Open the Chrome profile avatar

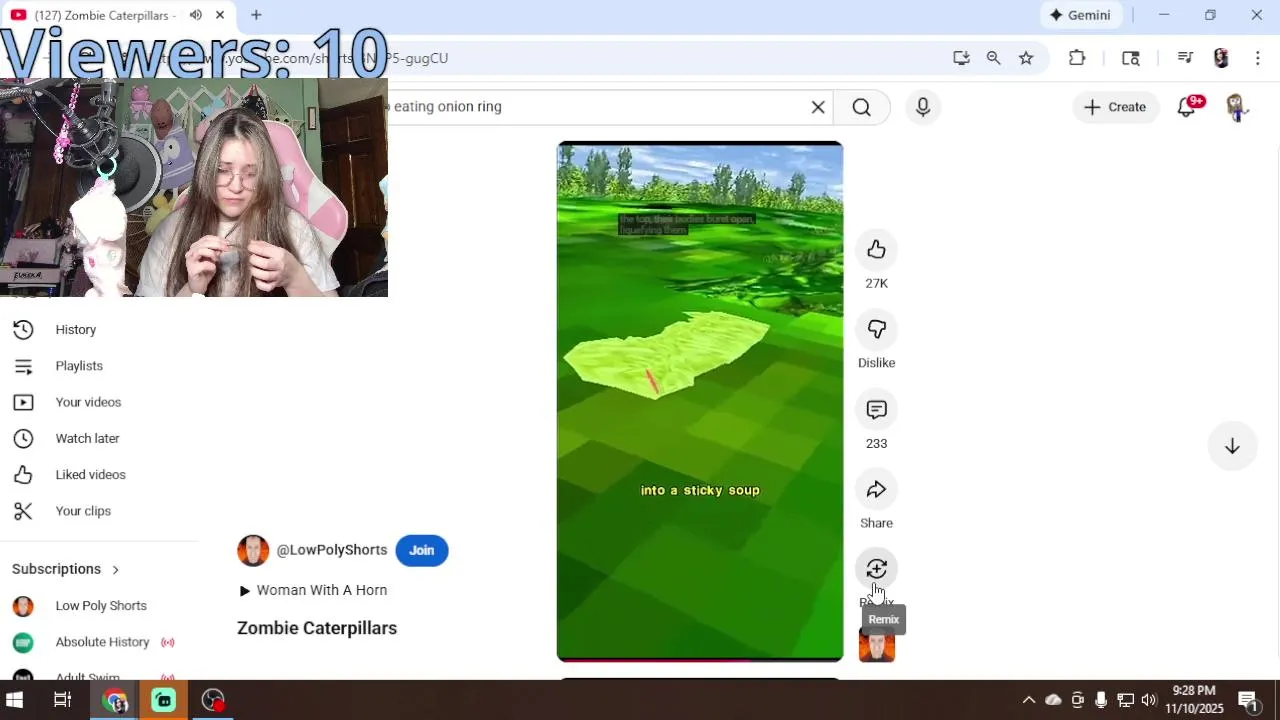[x=1221, y=58]
